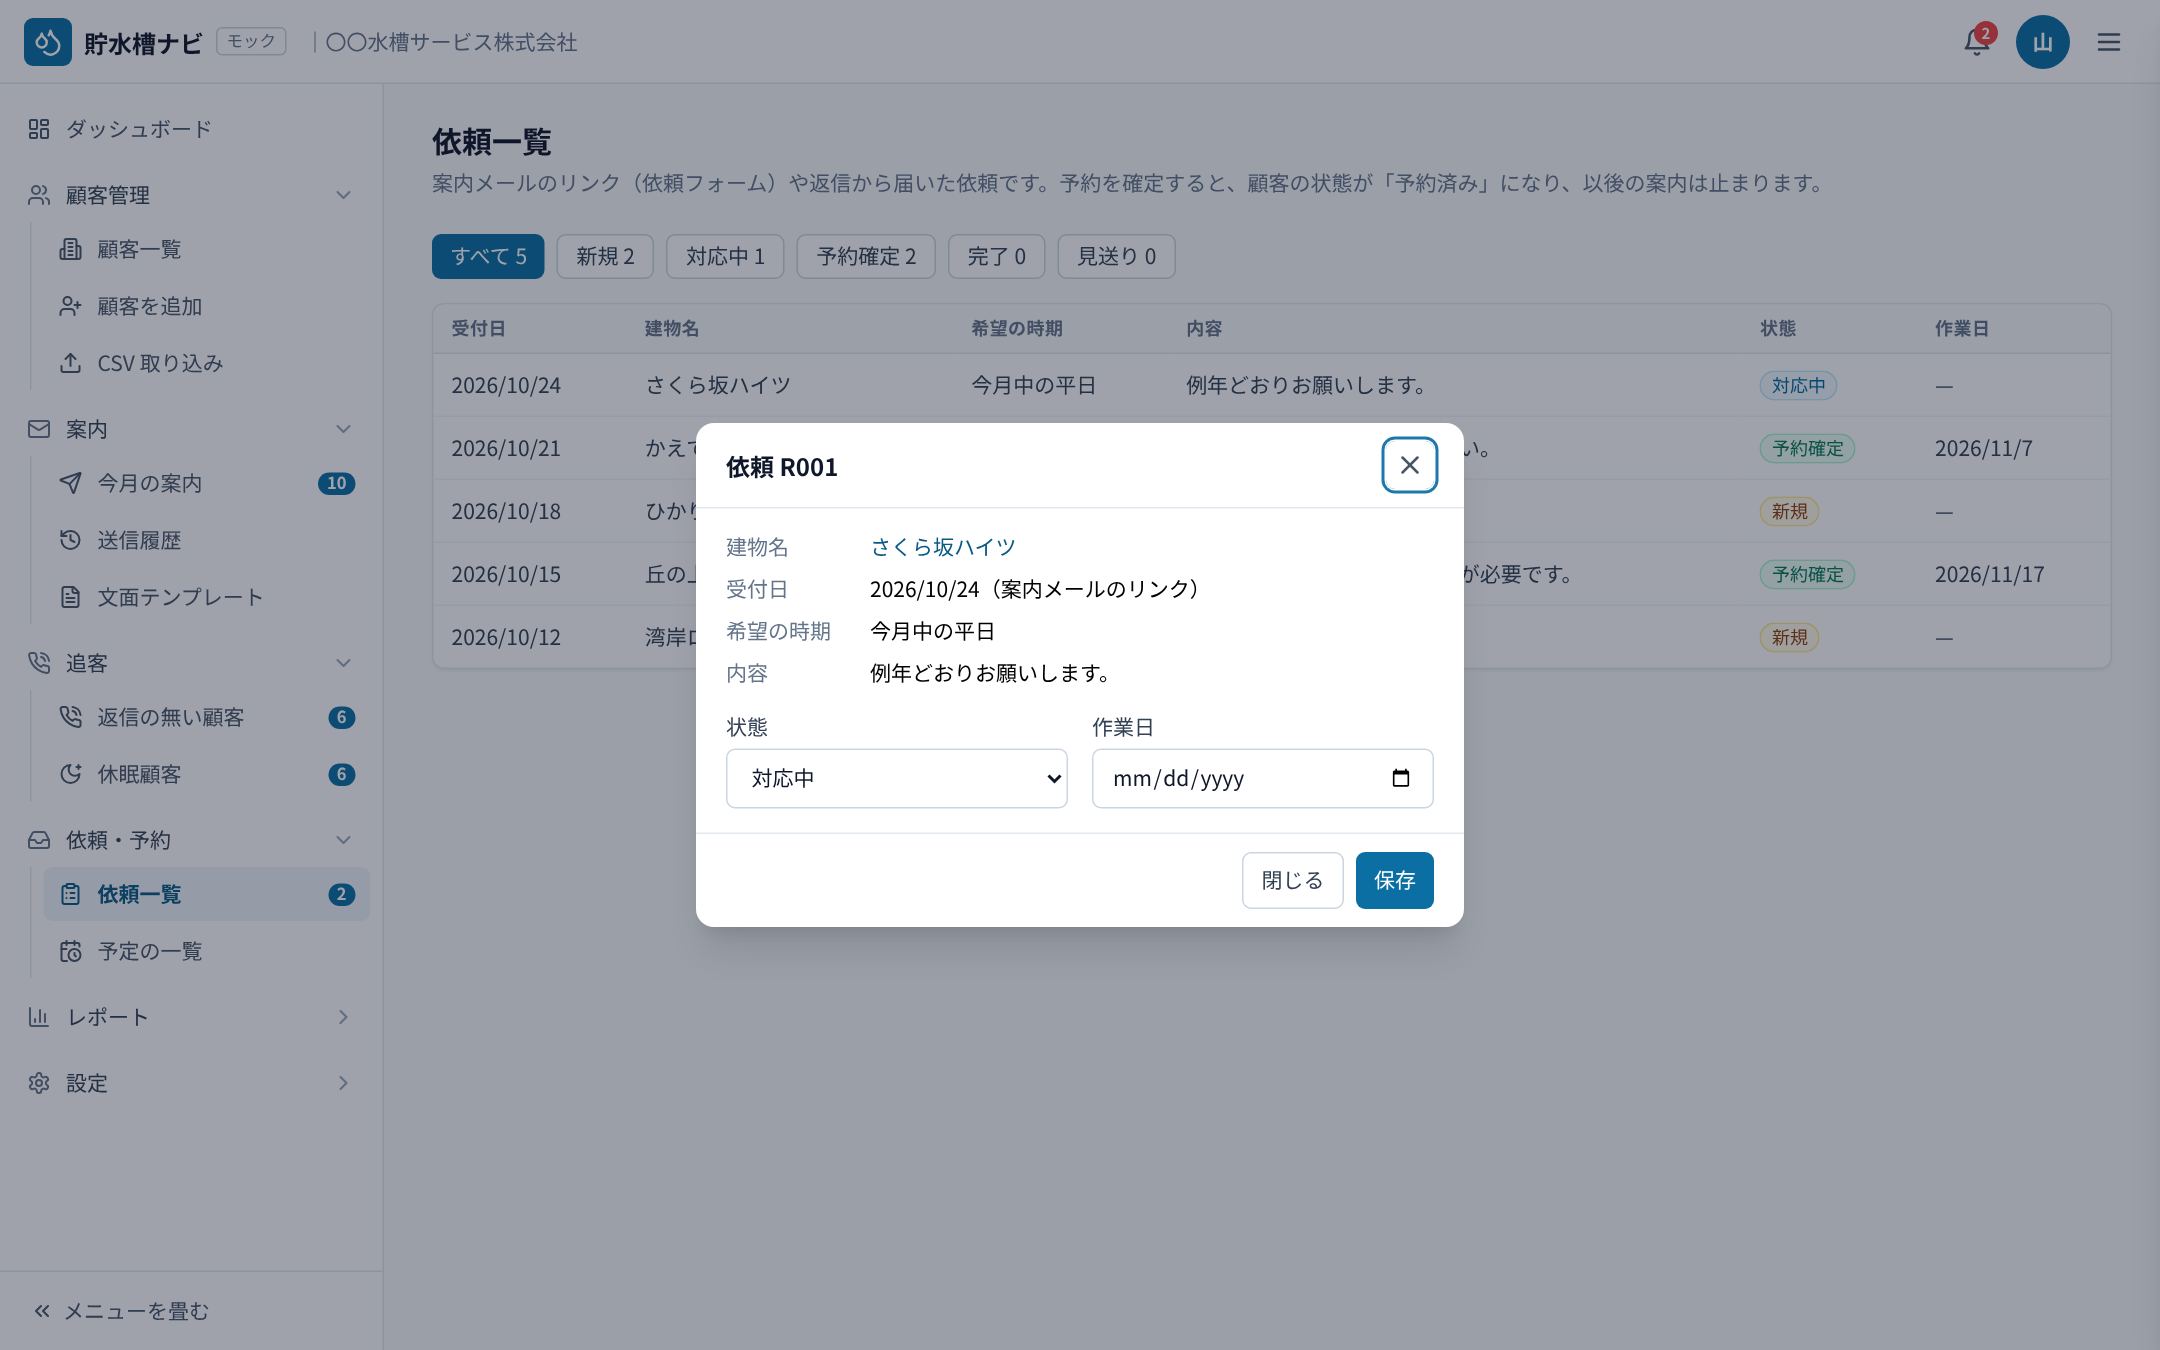Screen dimensions: 2160x1350
Task: Open the さくら坂ハイツ building link in dialog
Action: [x=943, y=547]
